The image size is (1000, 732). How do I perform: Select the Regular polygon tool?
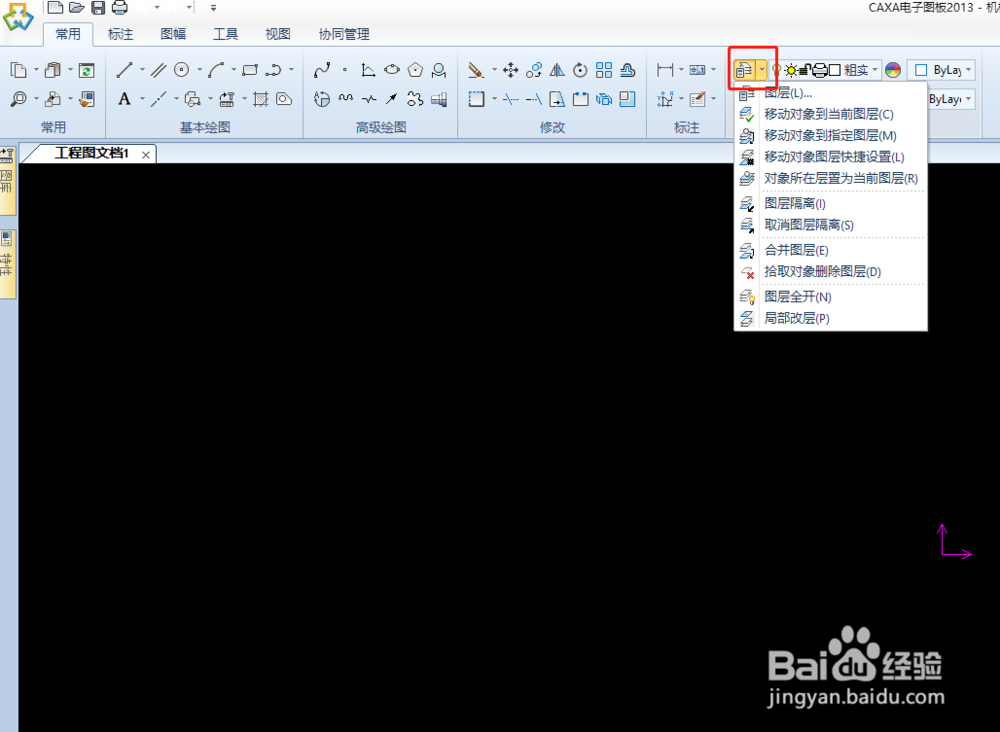pos(415,70)
